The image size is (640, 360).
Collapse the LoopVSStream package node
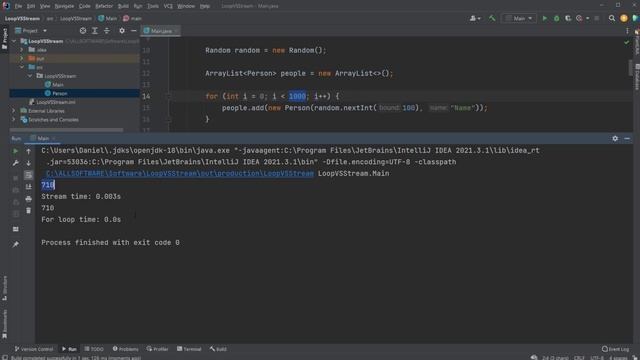click(x=30, y=76)
